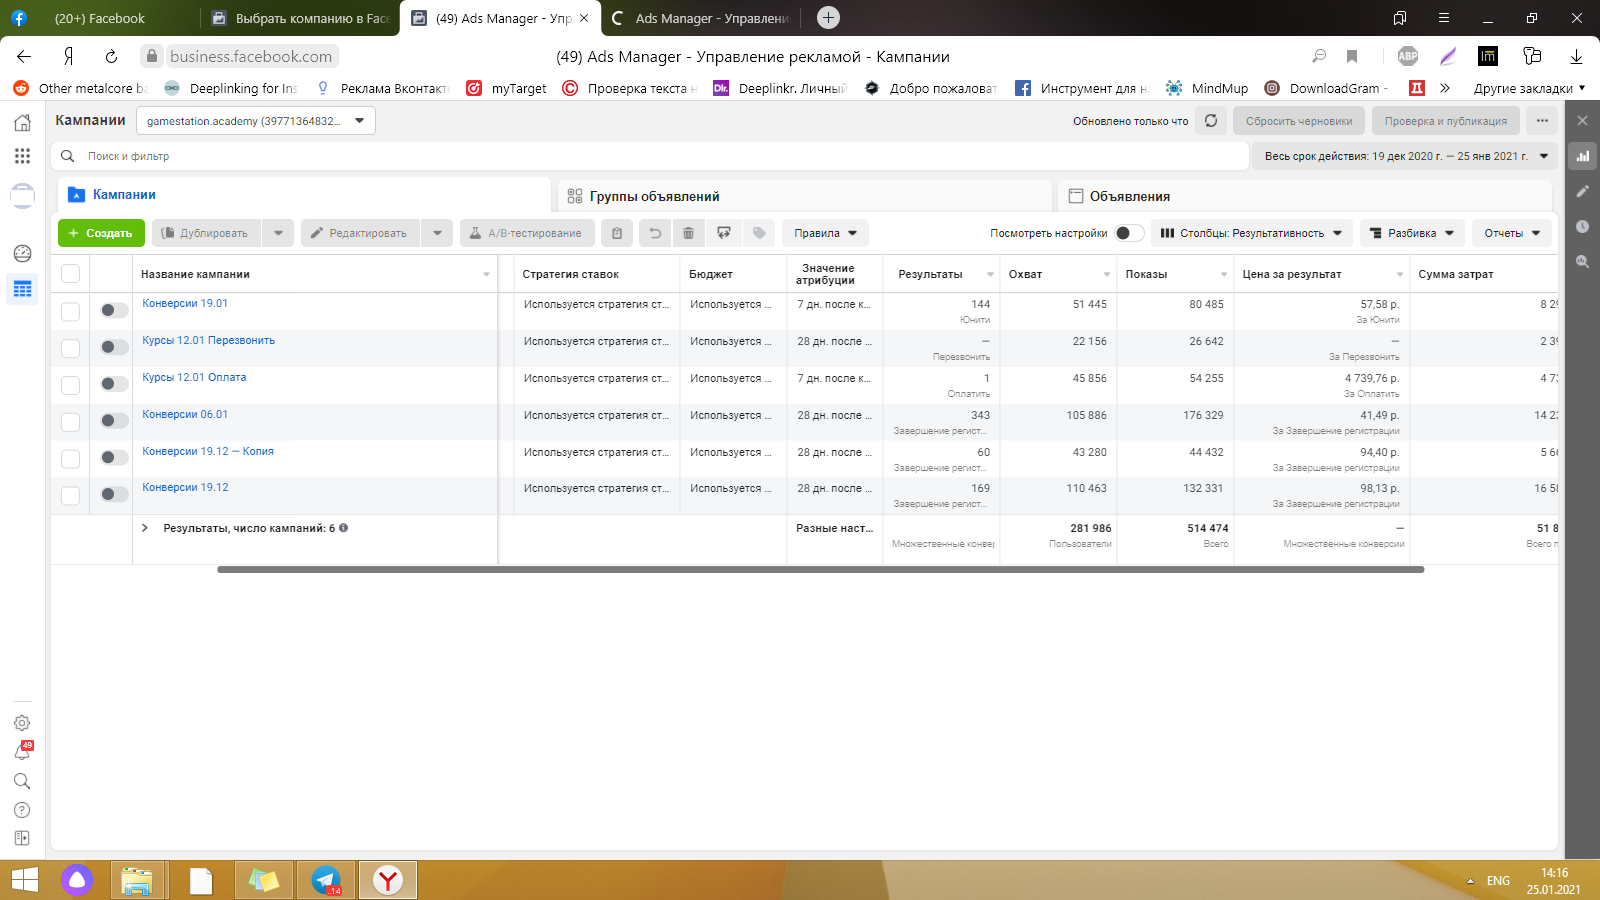Toggle Конверсии 19.01 campaign switch
1600x900 pixels.
click(114, 310)
